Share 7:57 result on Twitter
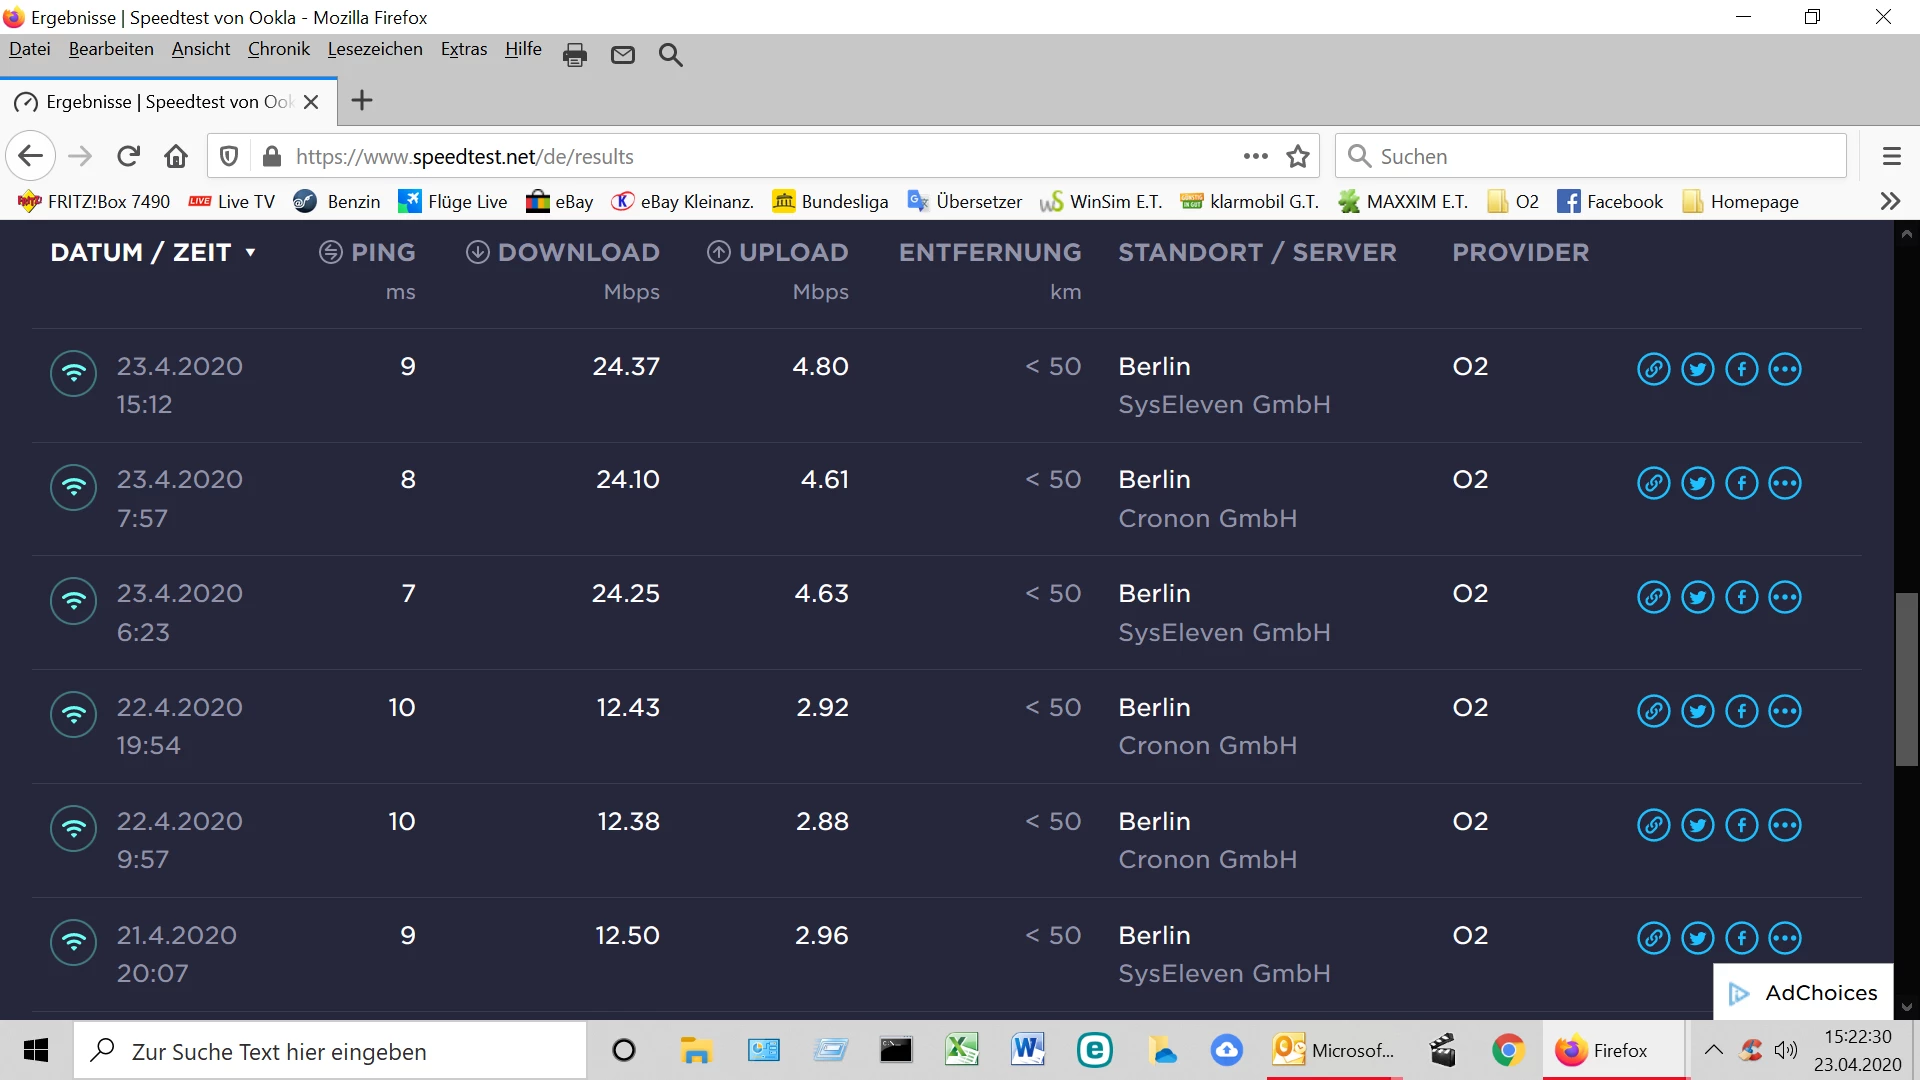Viewport: 1920px width, 1080px height. point(1697,483)
